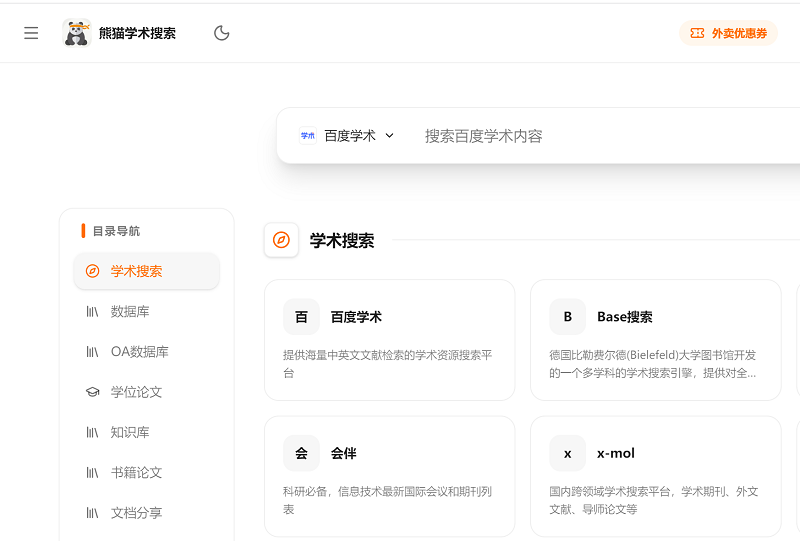Toggle dark mode moon icon
The width and height of the screenshot is (800, 541).
click(221, 33)
